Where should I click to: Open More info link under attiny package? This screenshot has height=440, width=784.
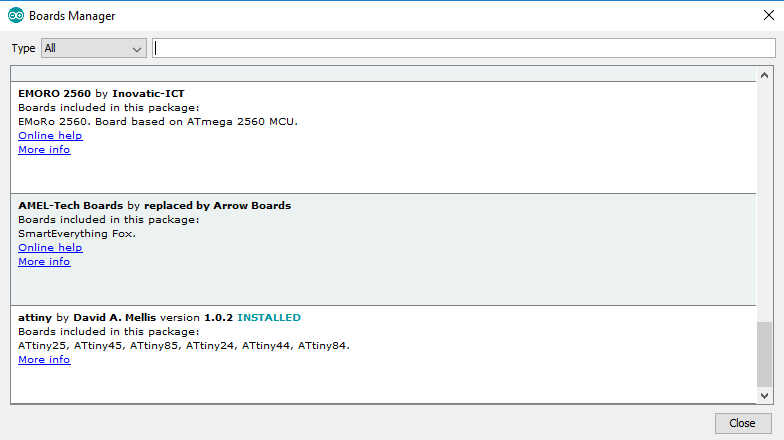44,360
